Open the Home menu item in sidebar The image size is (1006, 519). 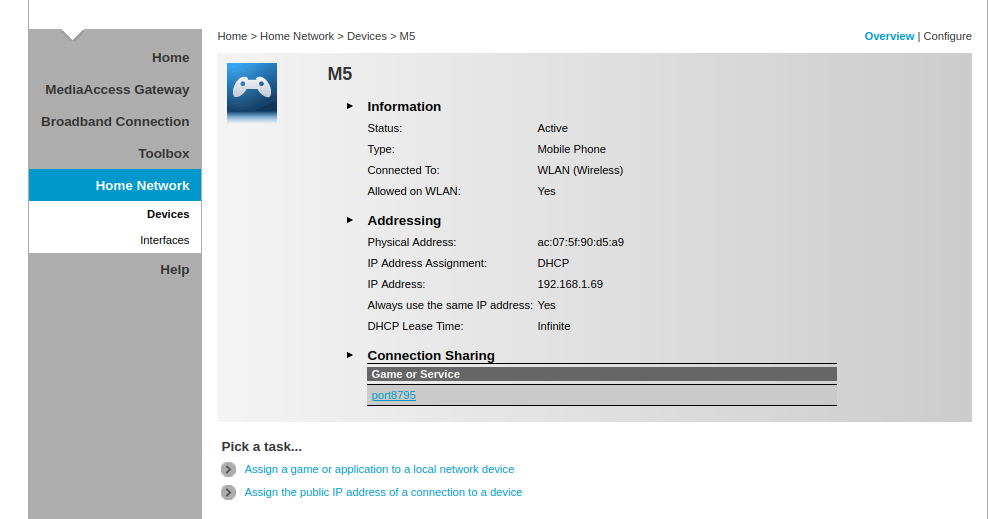coord(170,58)
